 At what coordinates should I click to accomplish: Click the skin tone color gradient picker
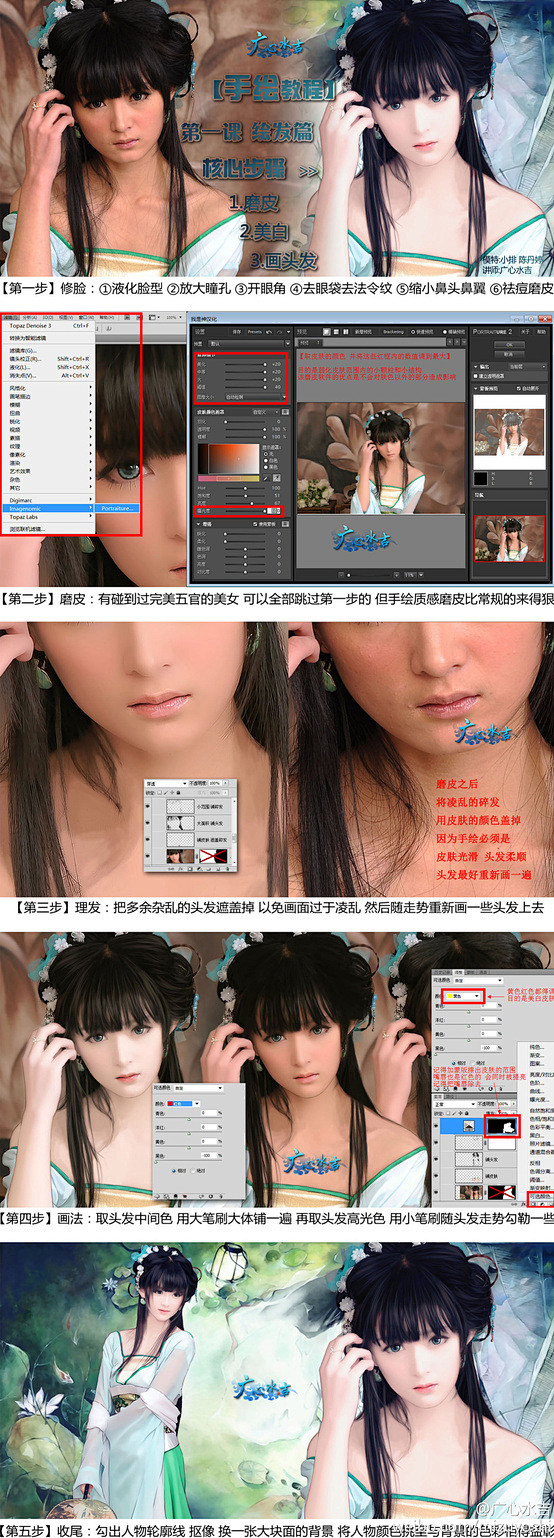[x=229, y=458]
